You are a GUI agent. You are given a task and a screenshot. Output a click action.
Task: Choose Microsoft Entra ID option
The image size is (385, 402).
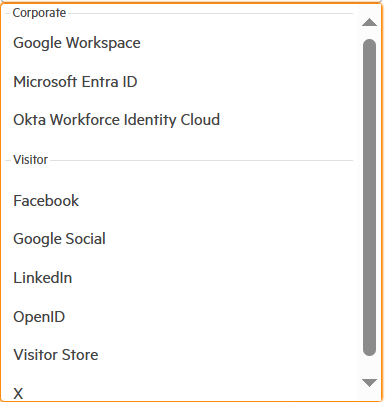(x=75, y=82)
